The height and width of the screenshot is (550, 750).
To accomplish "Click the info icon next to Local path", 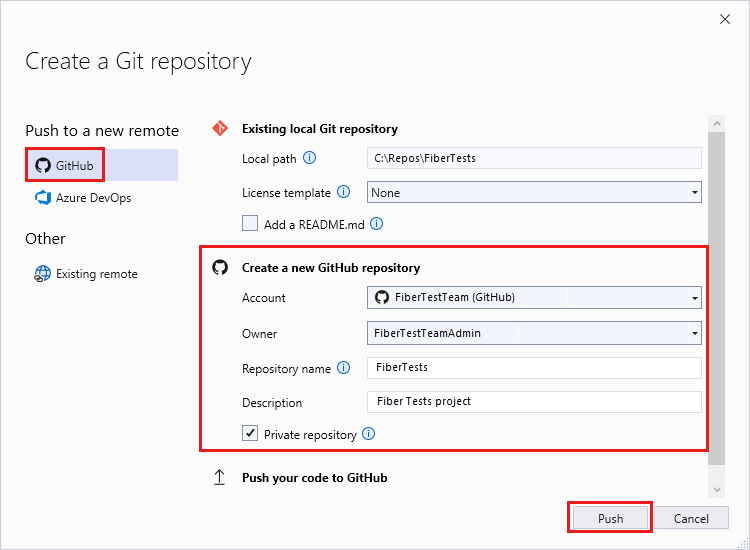I will coord(309,158).
